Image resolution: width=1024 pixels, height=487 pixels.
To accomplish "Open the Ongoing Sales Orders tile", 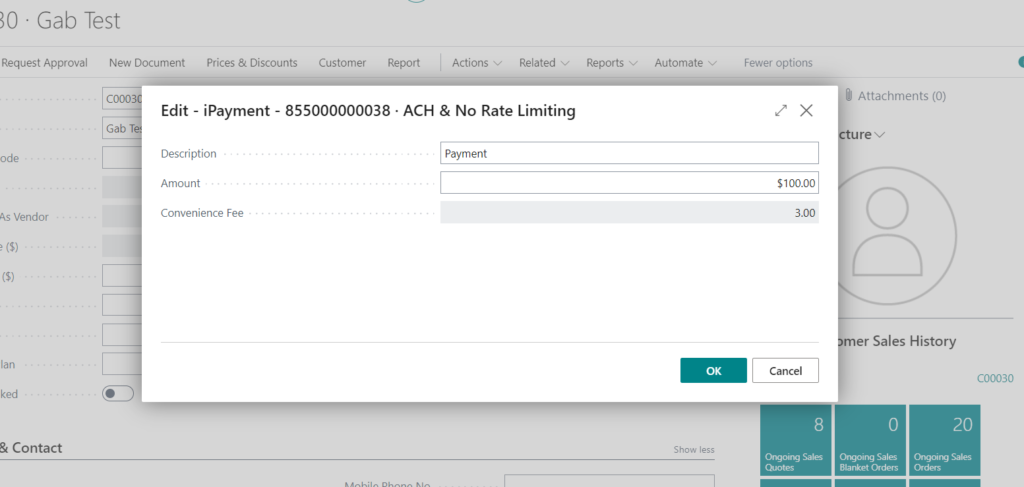I will [944, 441].
